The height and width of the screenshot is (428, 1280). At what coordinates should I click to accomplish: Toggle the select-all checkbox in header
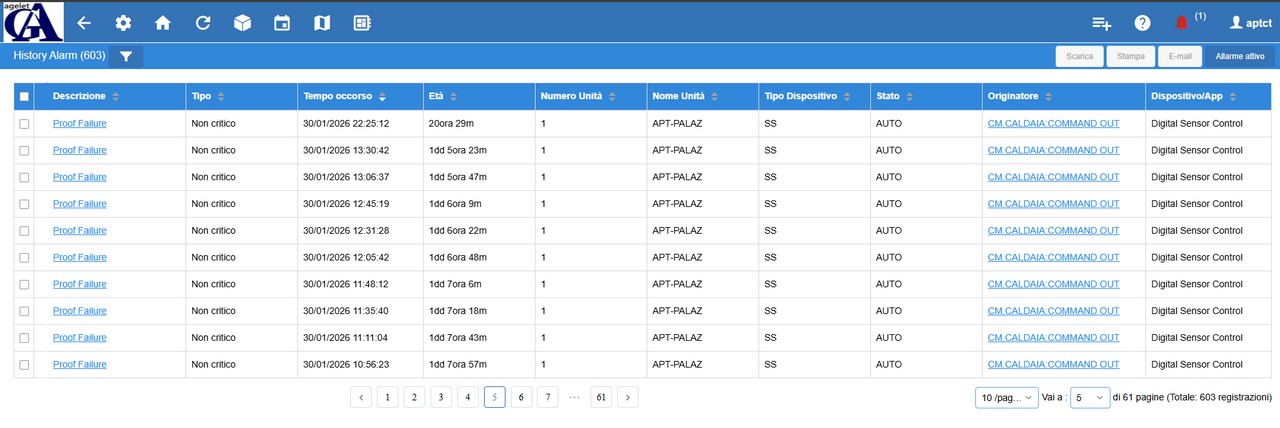(24, 97)
